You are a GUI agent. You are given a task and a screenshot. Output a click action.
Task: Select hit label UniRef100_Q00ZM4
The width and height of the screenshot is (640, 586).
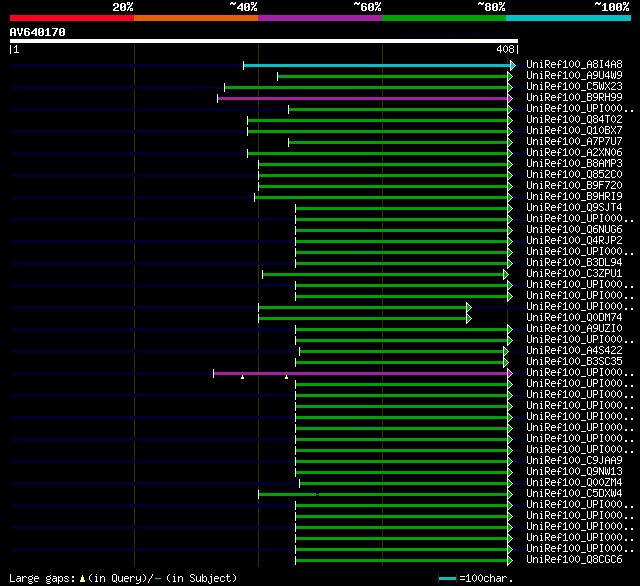point(574,483)
